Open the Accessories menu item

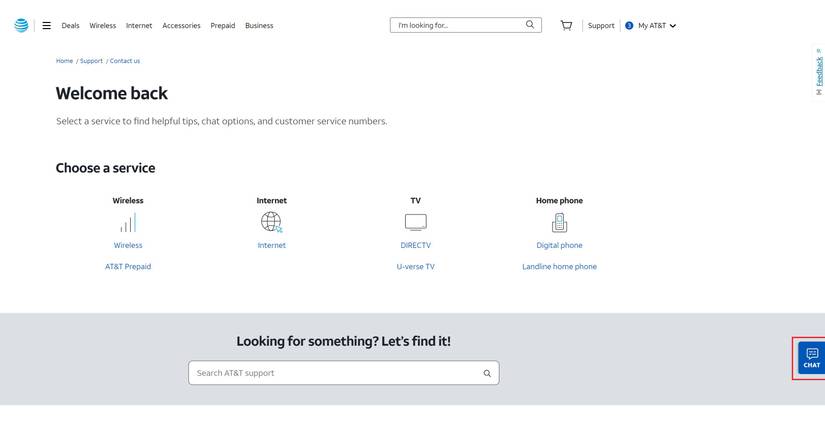(x=181, y=25)
